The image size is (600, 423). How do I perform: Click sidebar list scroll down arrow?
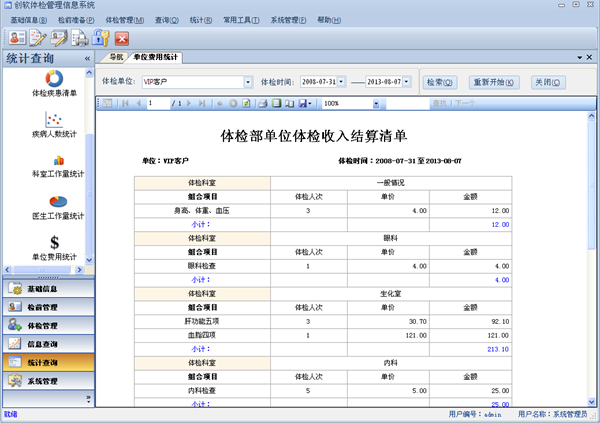click(89, 260)
